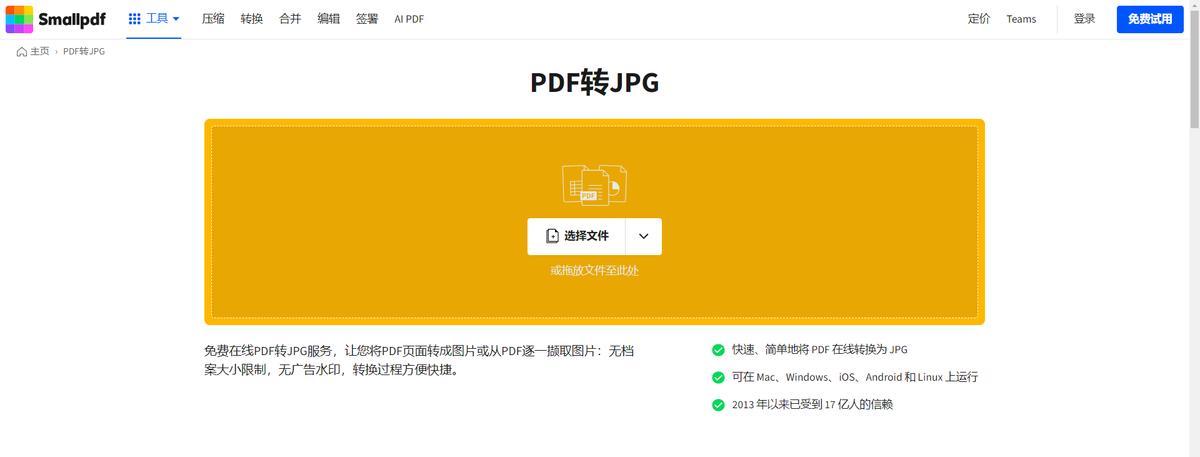
Task: Click green checkmark beside 快速、简单地将 PDF
Action: point(718,350)
